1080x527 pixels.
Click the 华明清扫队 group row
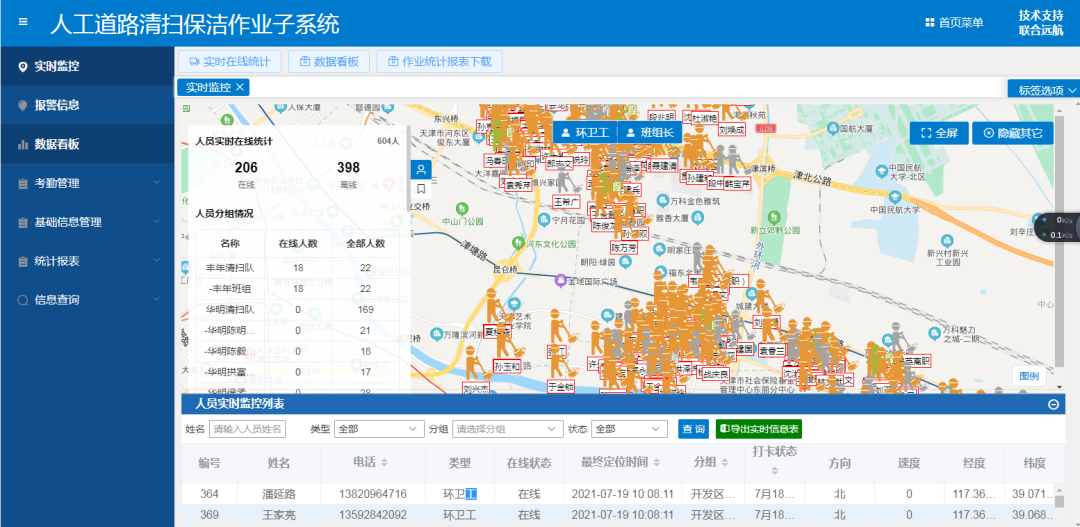298,309
